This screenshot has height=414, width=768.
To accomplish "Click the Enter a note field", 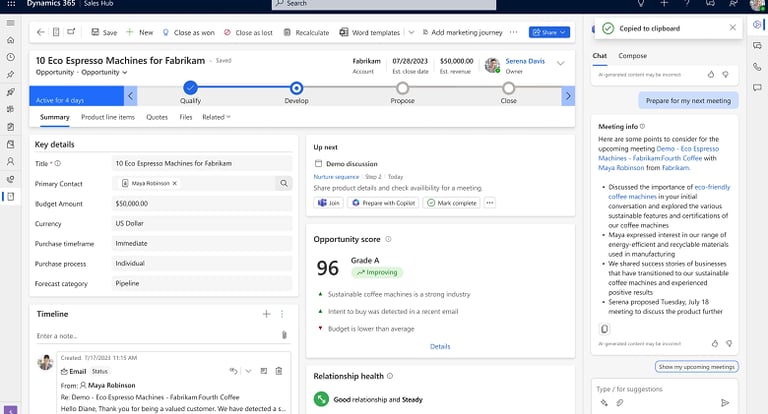I will point(157,336).
